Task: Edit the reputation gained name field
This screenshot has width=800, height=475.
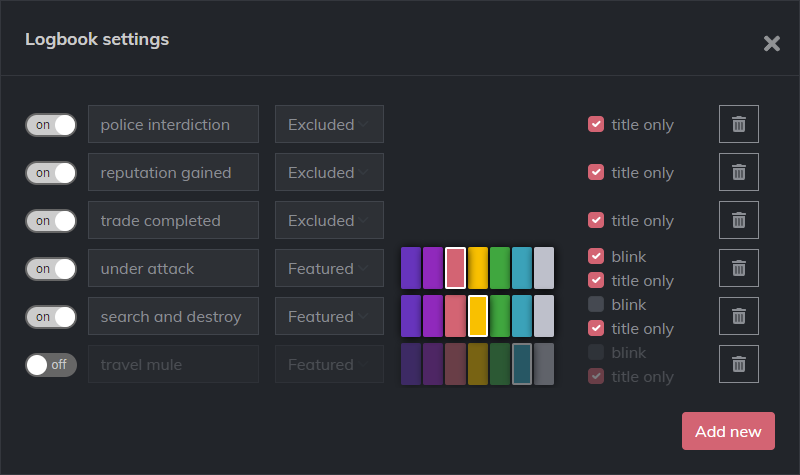Action: (173, 173)
